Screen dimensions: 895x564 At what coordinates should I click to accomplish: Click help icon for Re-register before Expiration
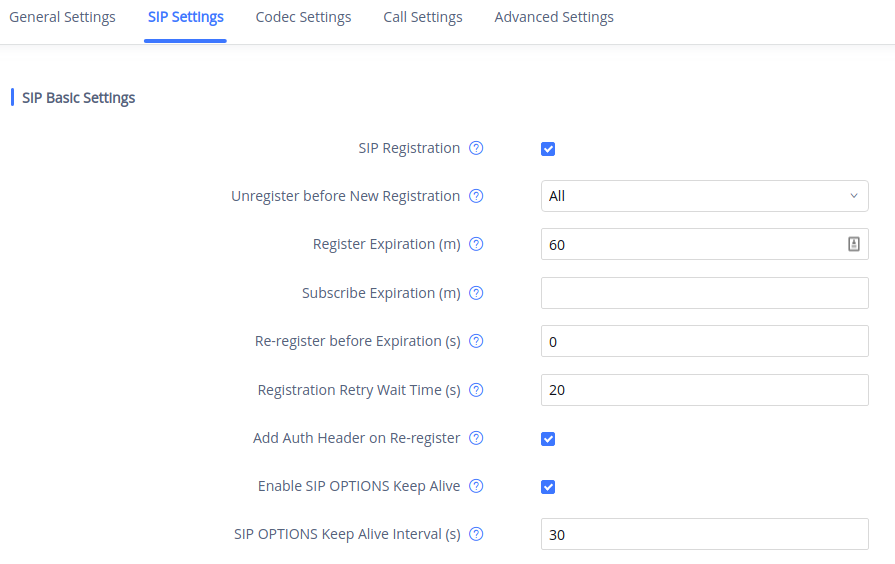tap(476, 341)
